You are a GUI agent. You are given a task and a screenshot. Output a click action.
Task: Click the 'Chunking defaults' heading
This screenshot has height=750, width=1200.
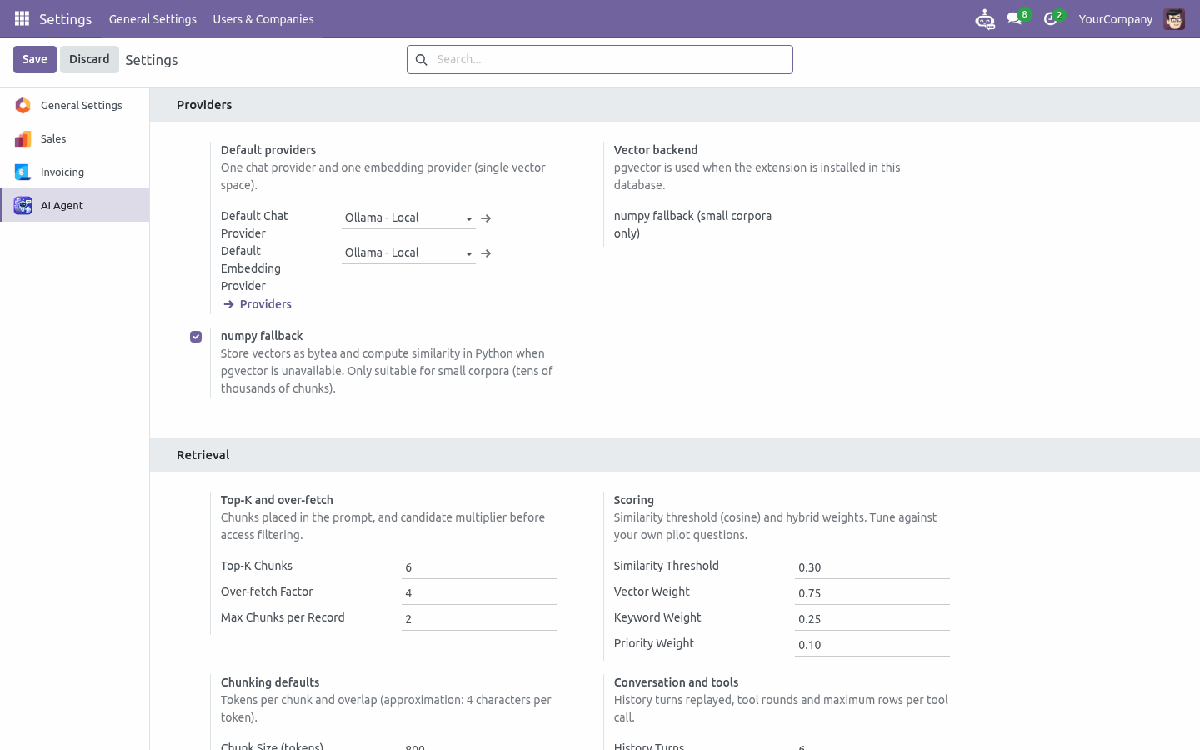270,683
